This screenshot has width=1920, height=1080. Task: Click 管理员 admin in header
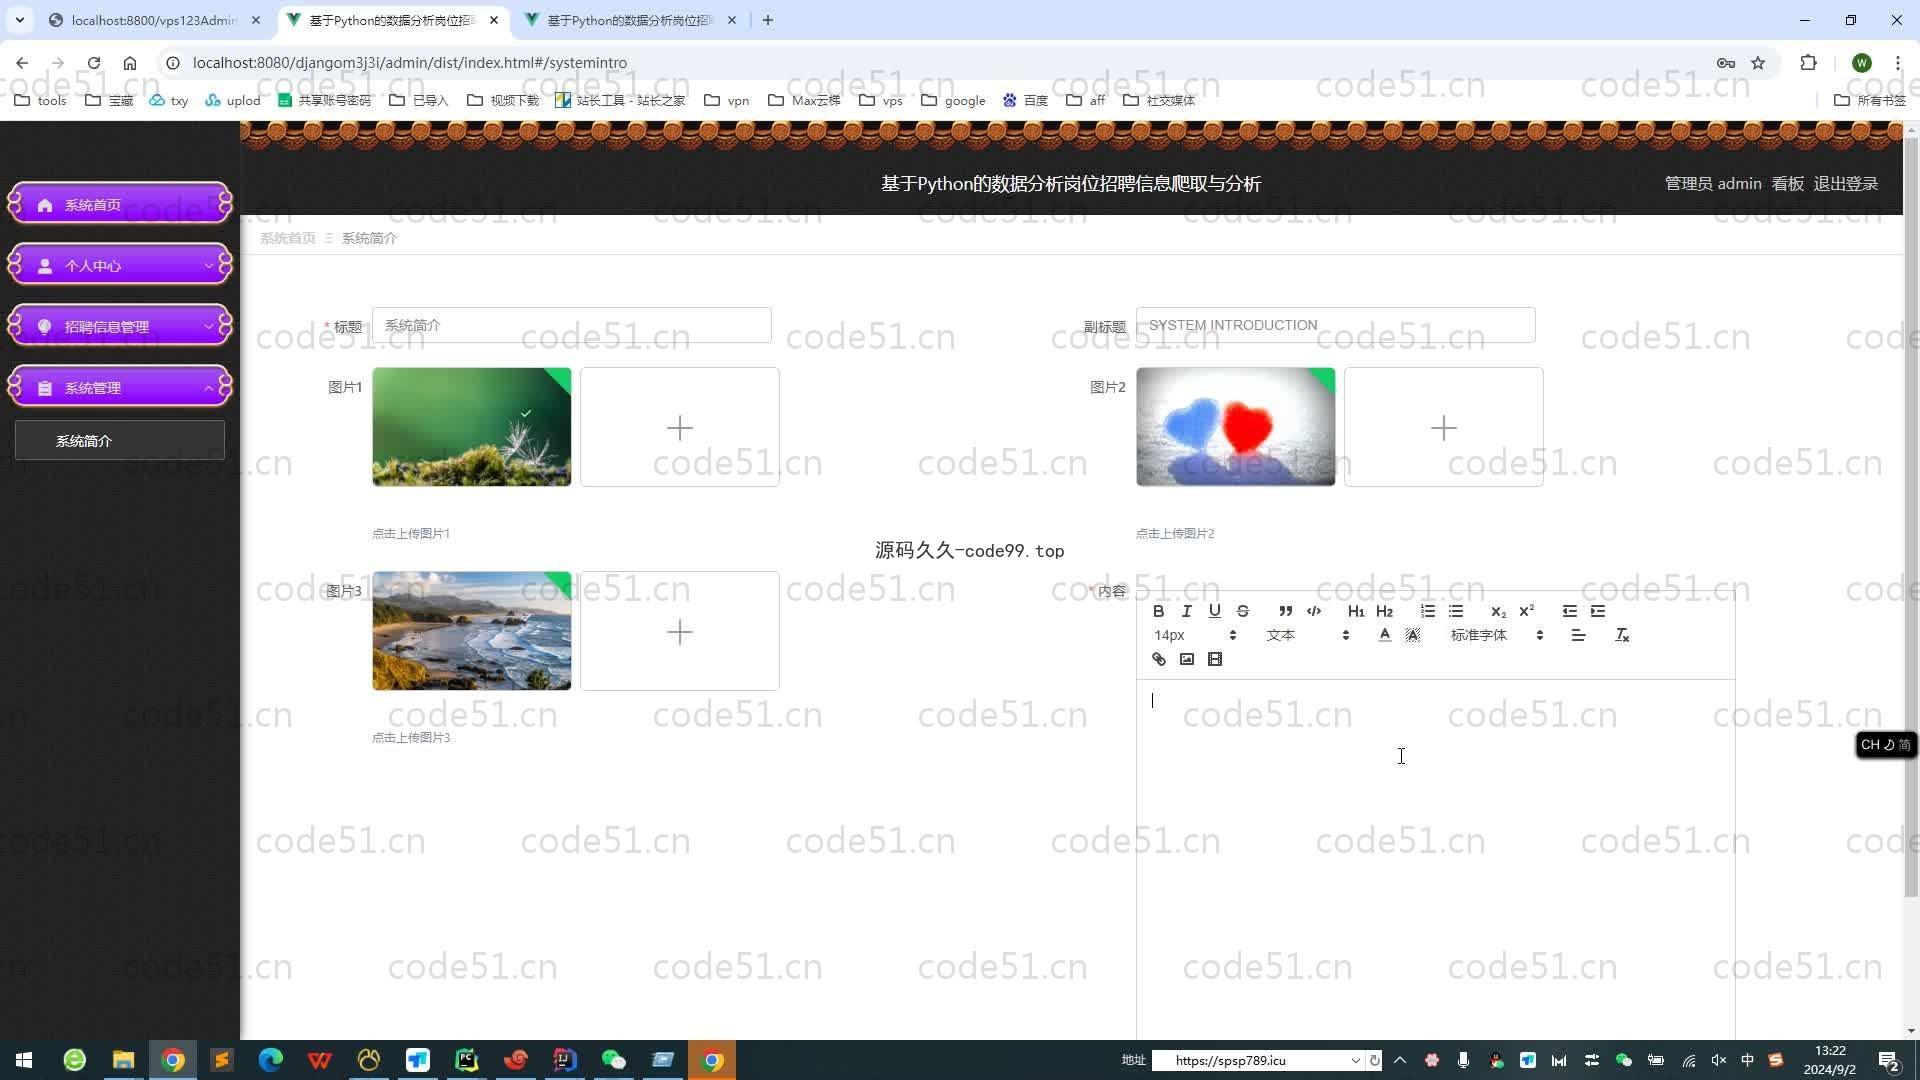(x=1712, y=184)
